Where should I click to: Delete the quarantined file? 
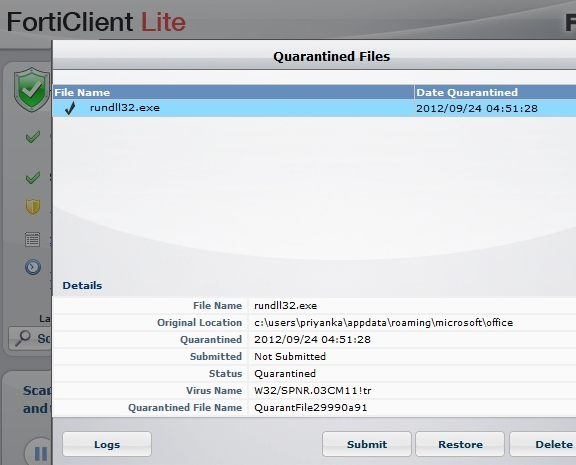(543, 444)
